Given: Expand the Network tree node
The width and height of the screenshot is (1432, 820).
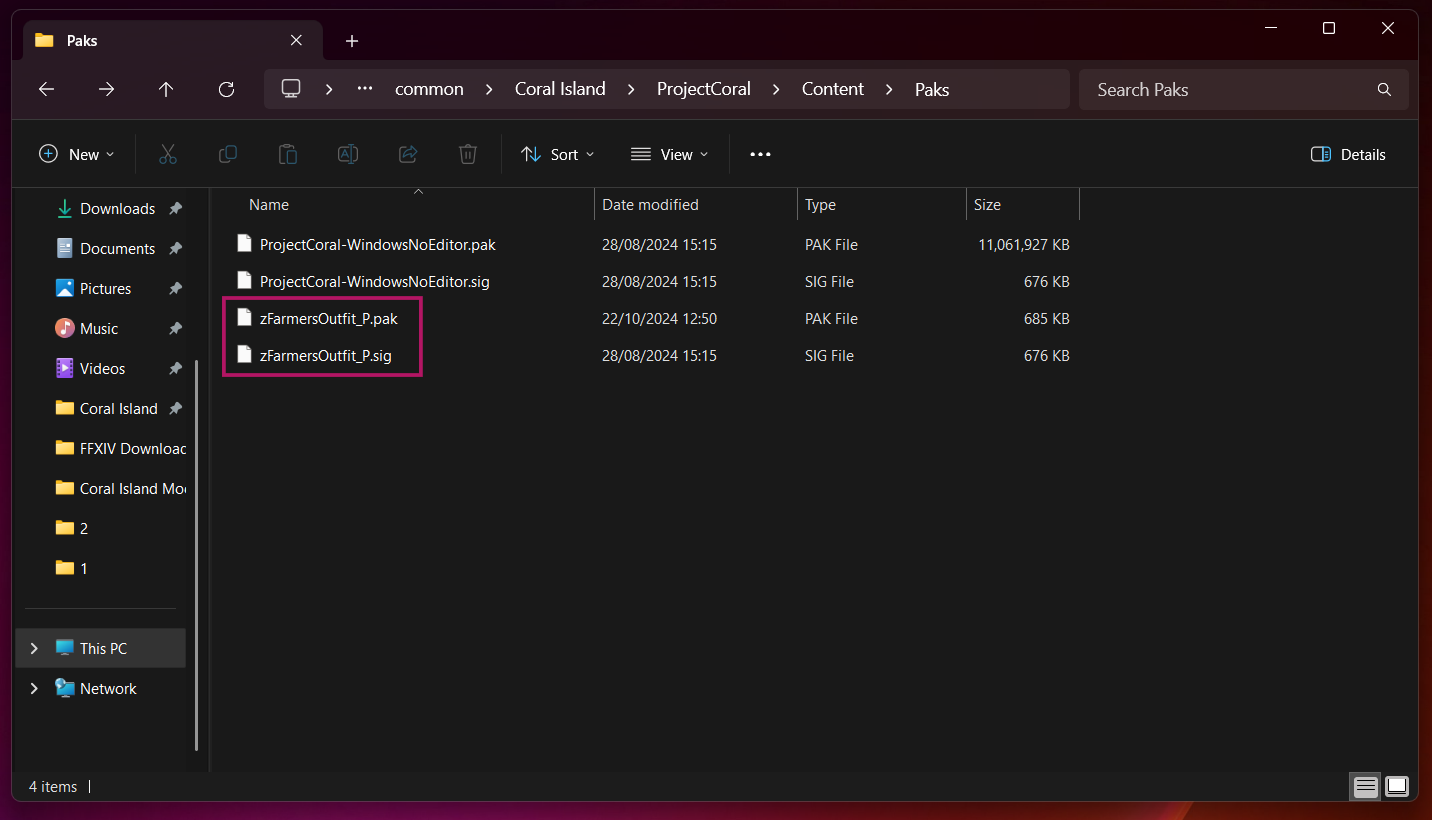Looking at the screenshot, I should (x=34, y=688).
